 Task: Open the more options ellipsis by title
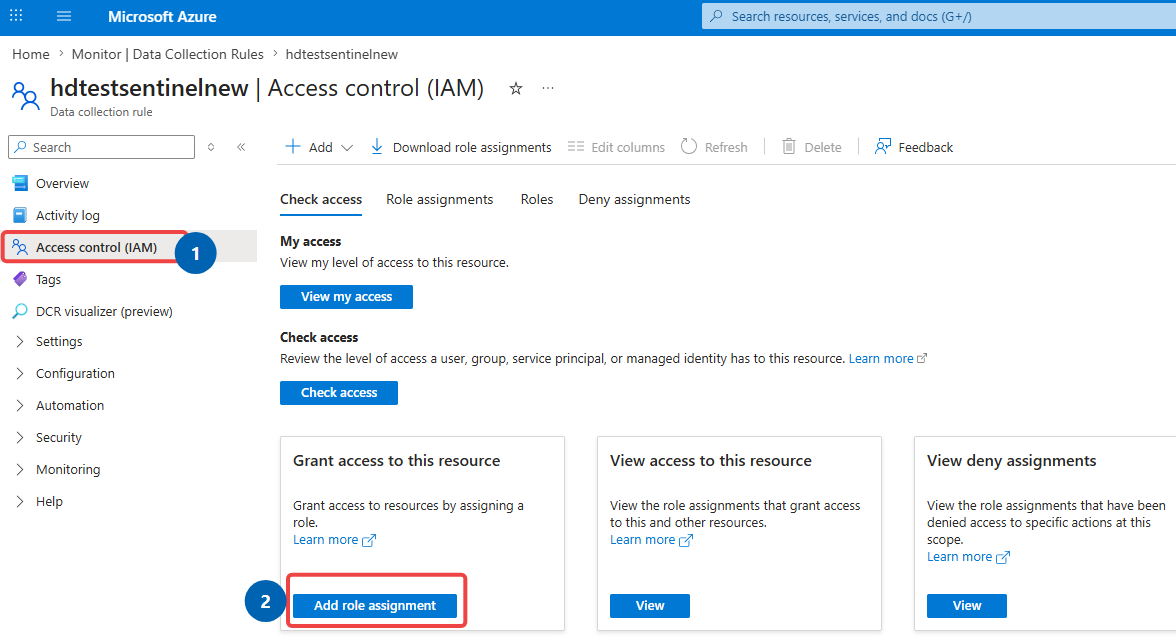(x=548, y=88)
